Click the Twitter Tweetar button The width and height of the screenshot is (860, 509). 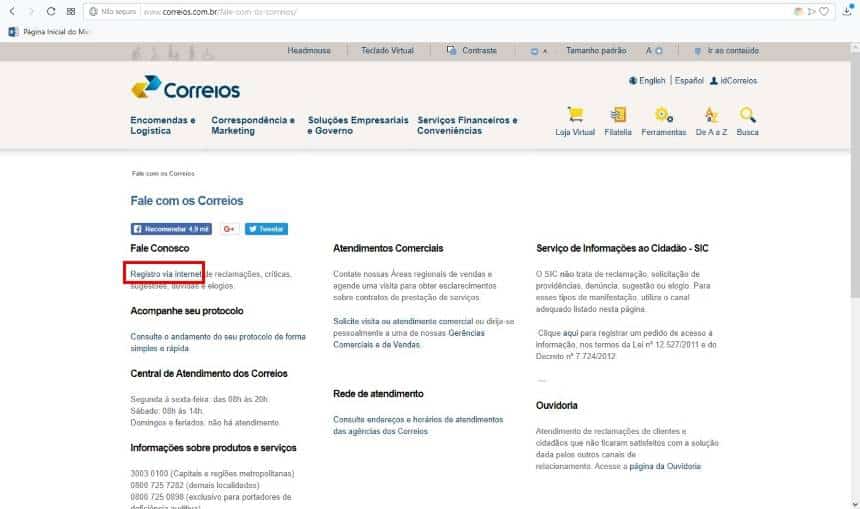pos(266,229)
